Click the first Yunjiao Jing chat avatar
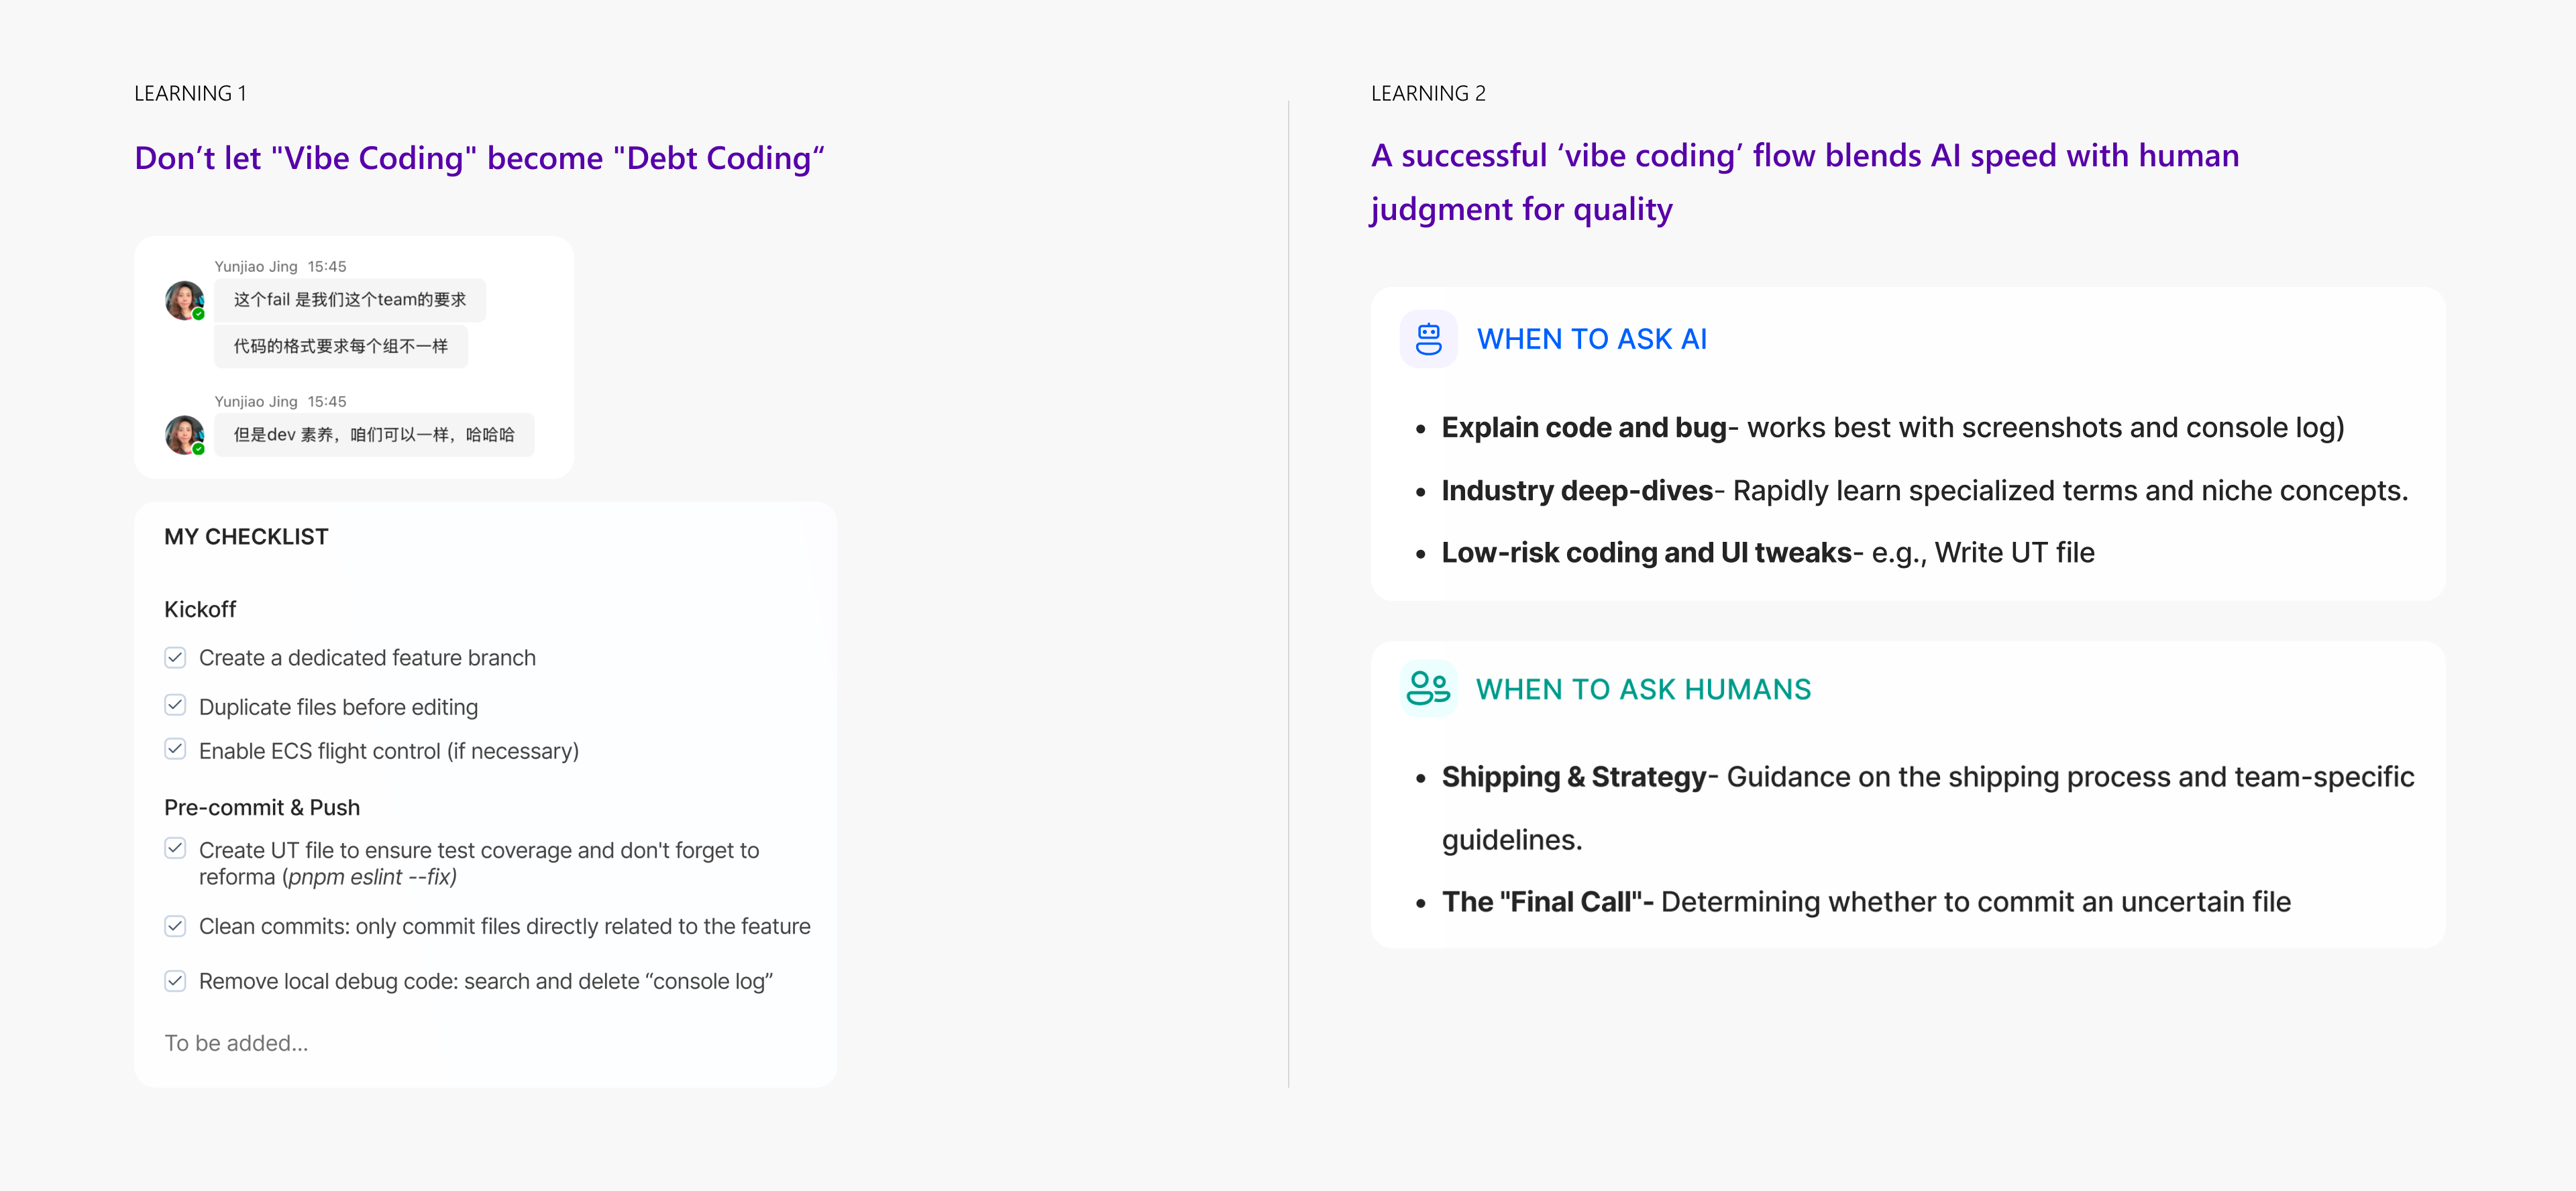 [x=184, y=300]
